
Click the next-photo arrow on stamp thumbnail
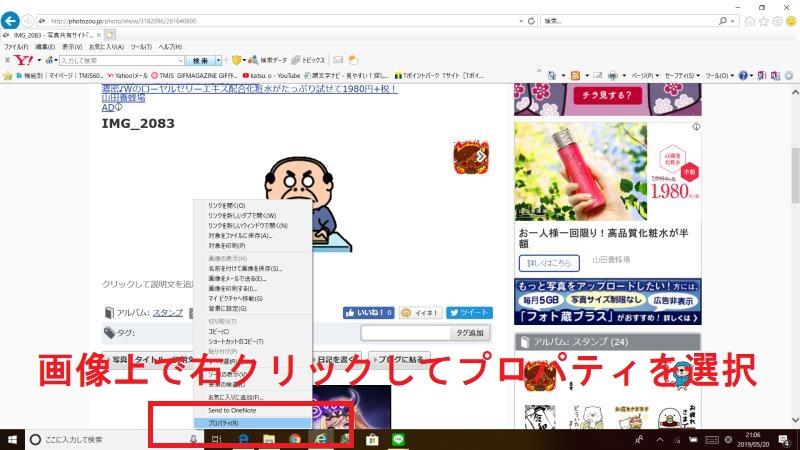coord(481,157)
